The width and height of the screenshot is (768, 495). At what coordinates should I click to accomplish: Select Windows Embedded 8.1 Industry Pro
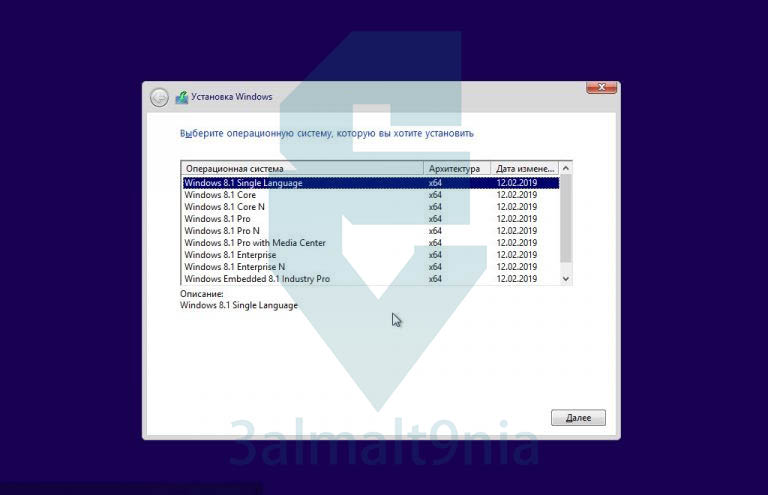point(371,279)
